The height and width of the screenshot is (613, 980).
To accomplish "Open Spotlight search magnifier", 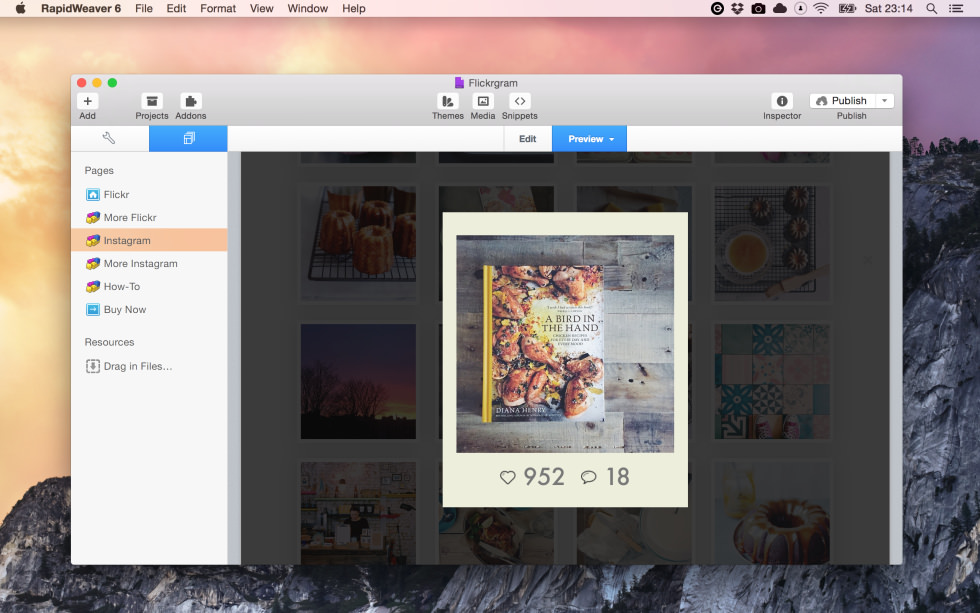I will coord(931,8).
